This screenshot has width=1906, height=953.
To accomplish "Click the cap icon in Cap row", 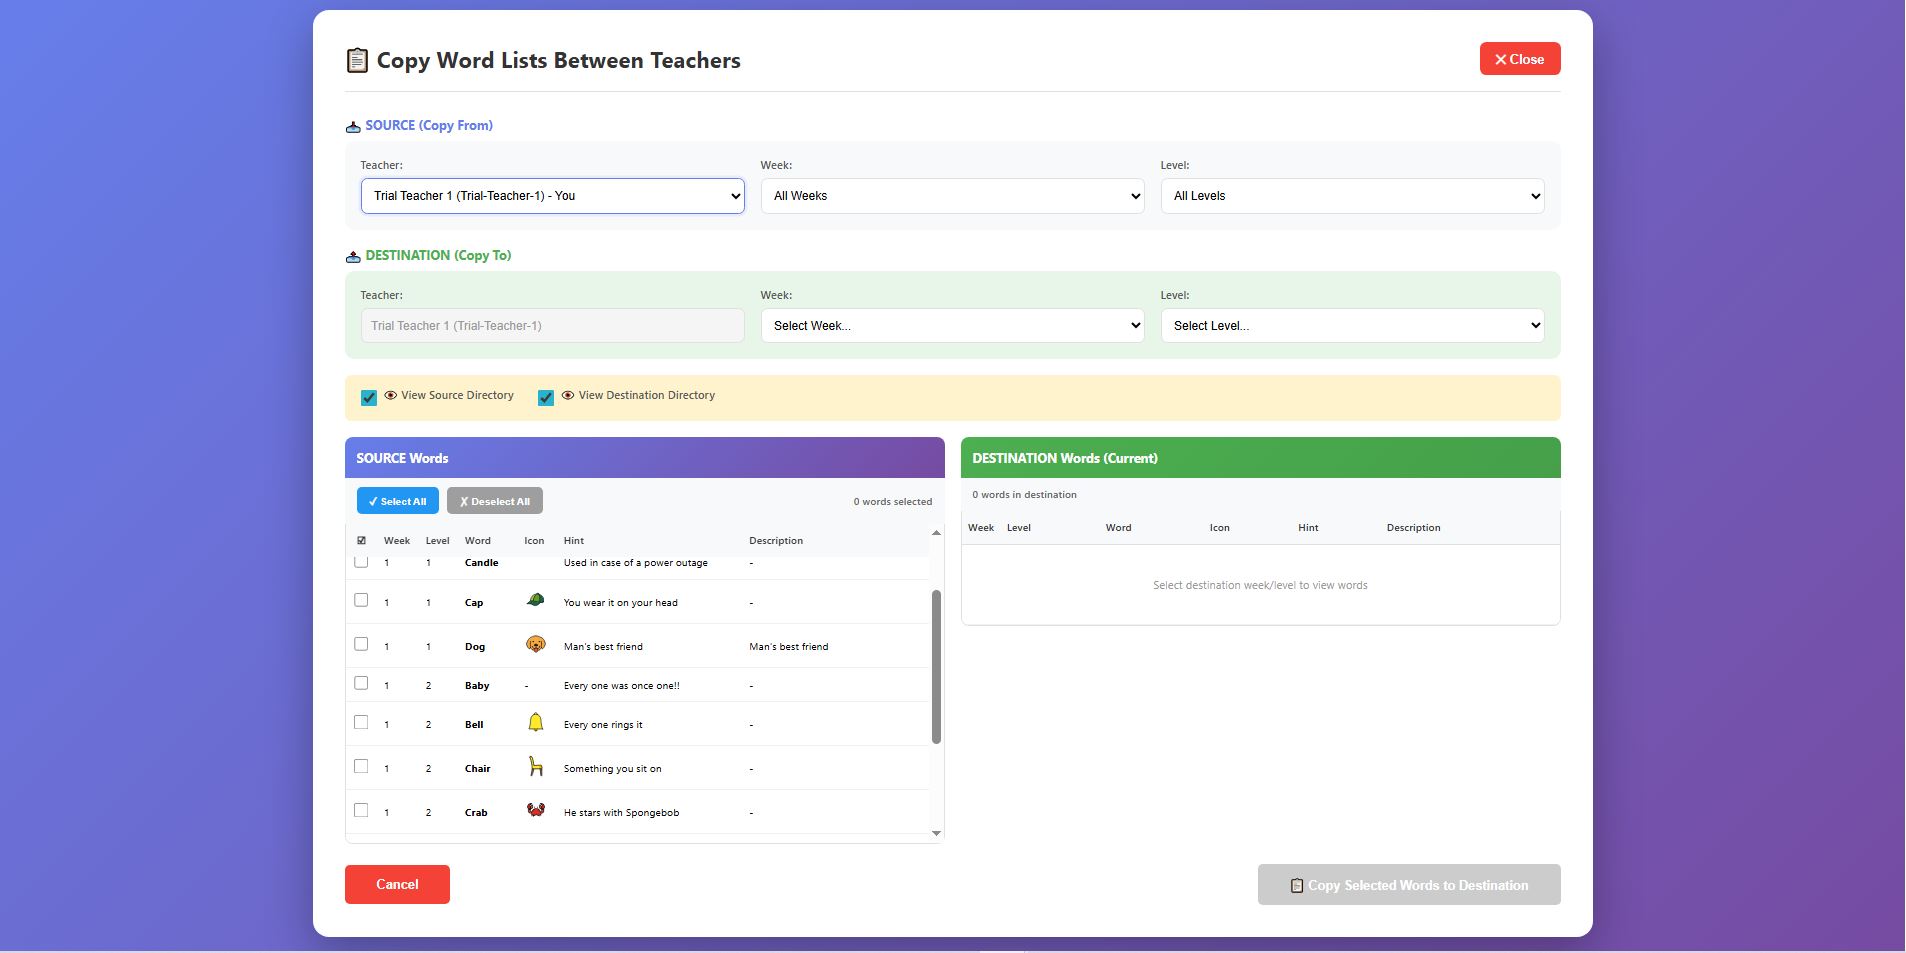I will 535,600.
